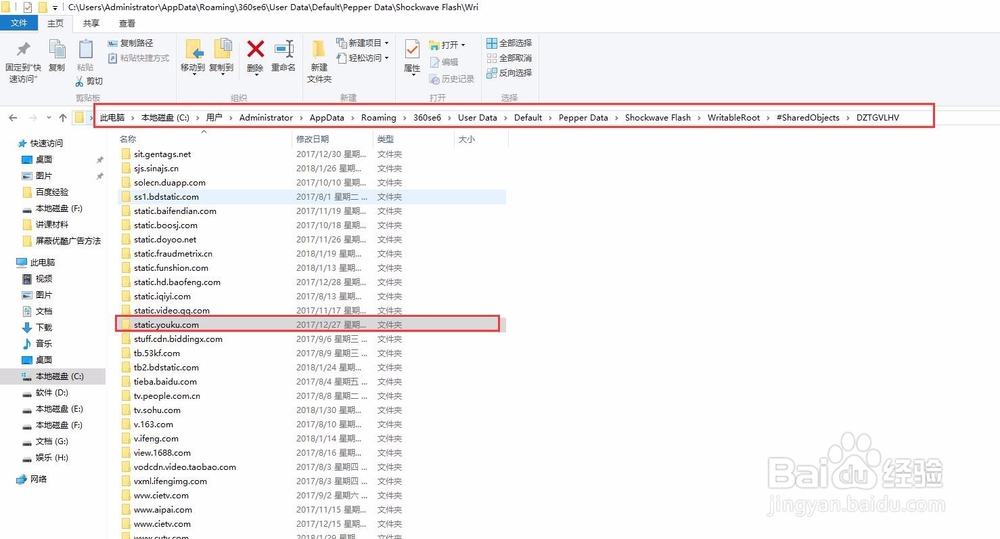1000x539 pixels.
Task: Click Roaming in the address breadcrumb
Action: click(378, 117)
